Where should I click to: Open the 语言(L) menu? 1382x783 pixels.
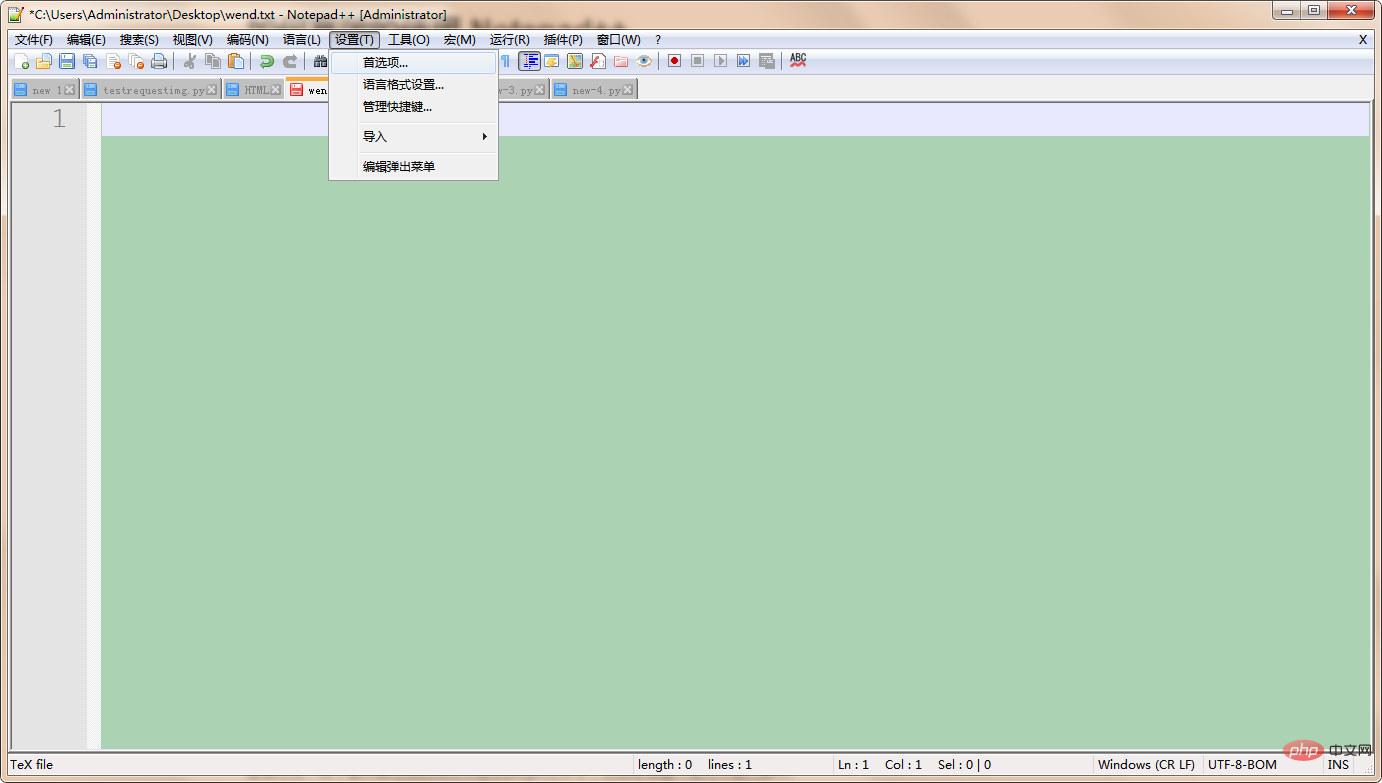(302, 39)
